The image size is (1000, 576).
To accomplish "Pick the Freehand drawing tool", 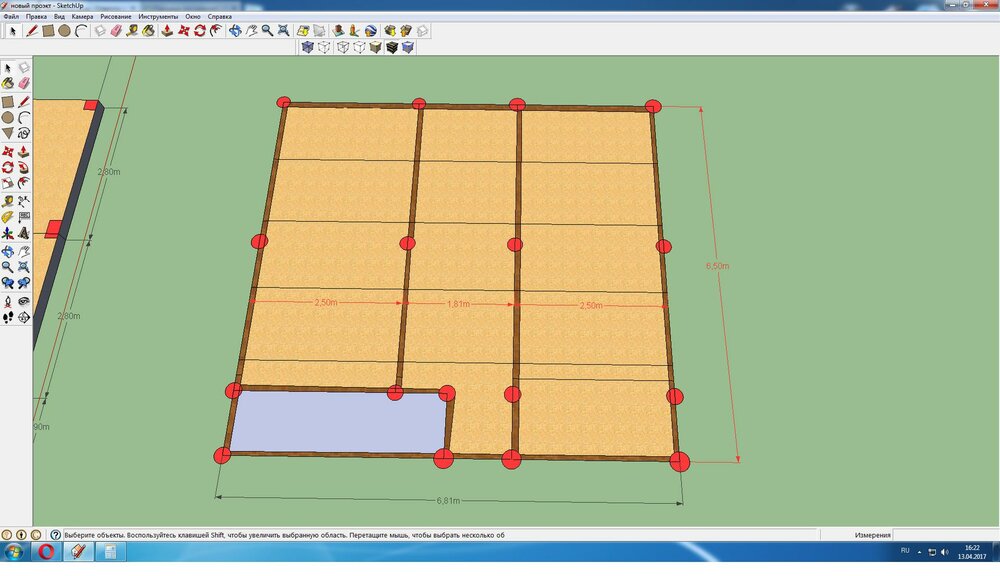I will [24, 133].
